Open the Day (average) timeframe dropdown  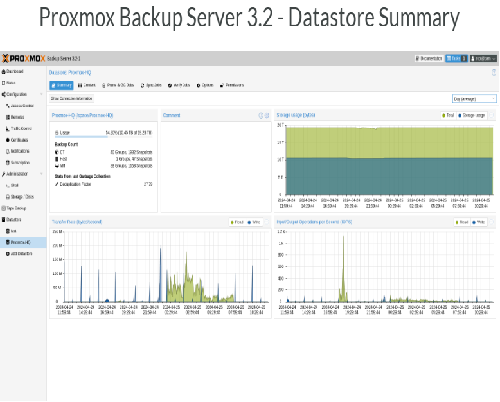474,99
